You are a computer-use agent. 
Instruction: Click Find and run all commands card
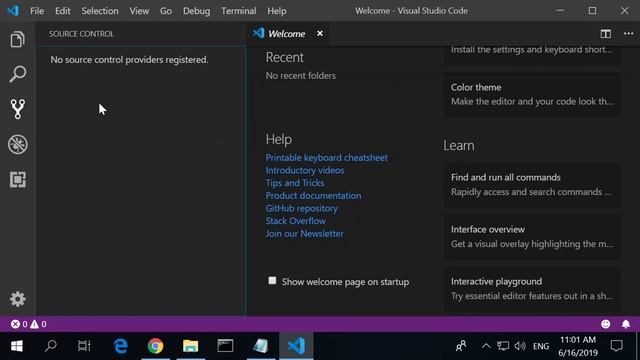(x=532, y=185)
